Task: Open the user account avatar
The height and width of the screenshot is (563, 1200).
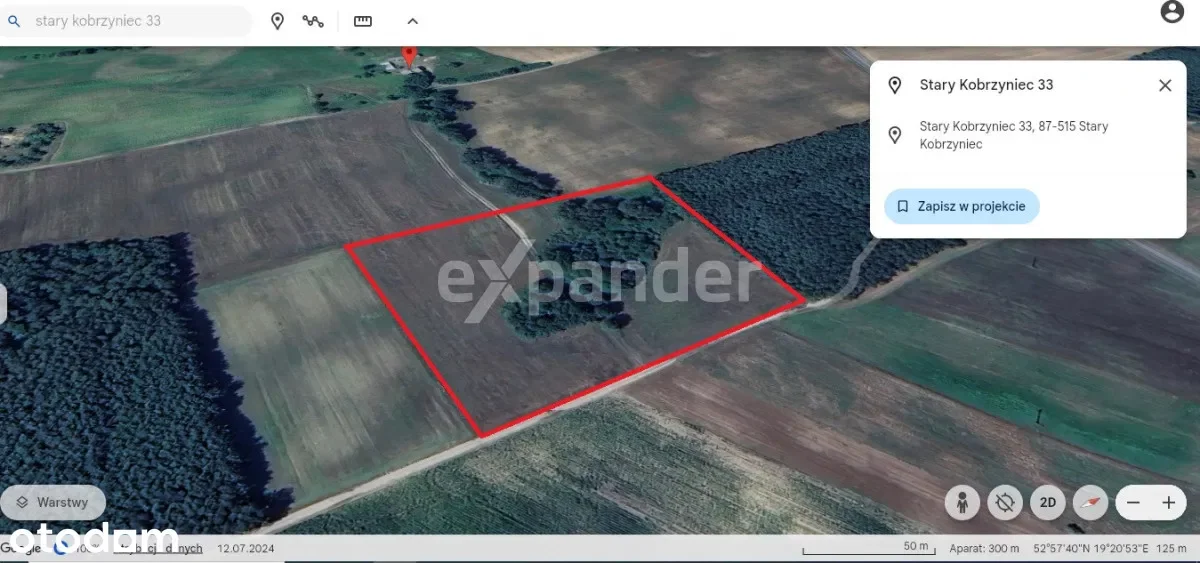Action: (1171, 12)
